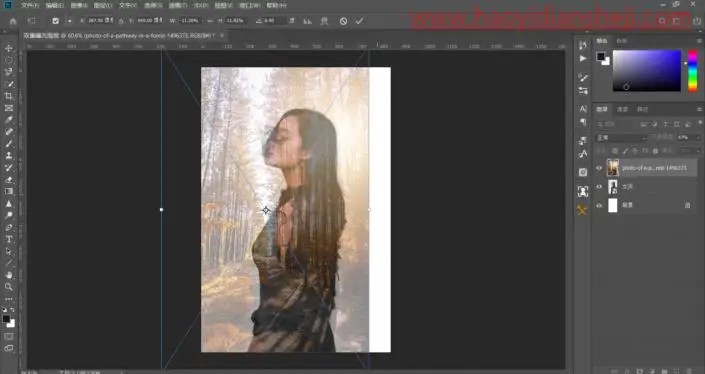Select the Path Selection tool
The image size is (705, 374).
pos(9,251)
